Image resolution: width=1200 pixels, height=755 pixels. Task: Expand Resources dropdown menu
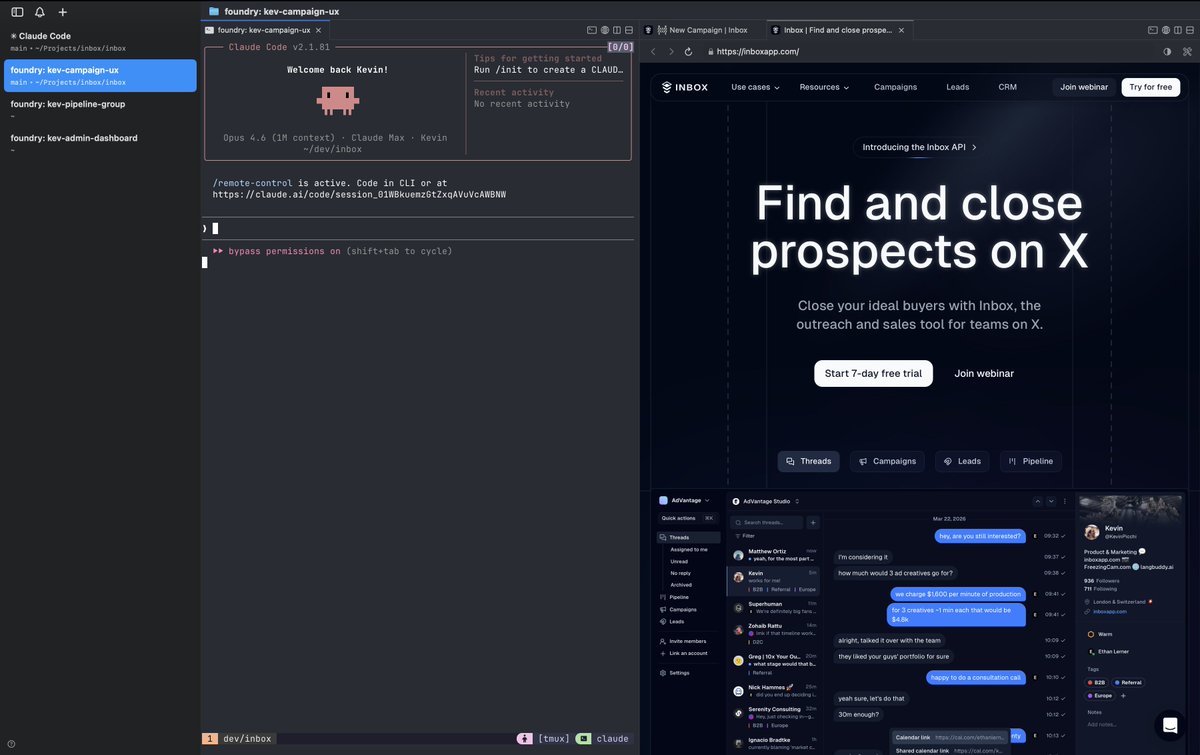click(824, 87)
